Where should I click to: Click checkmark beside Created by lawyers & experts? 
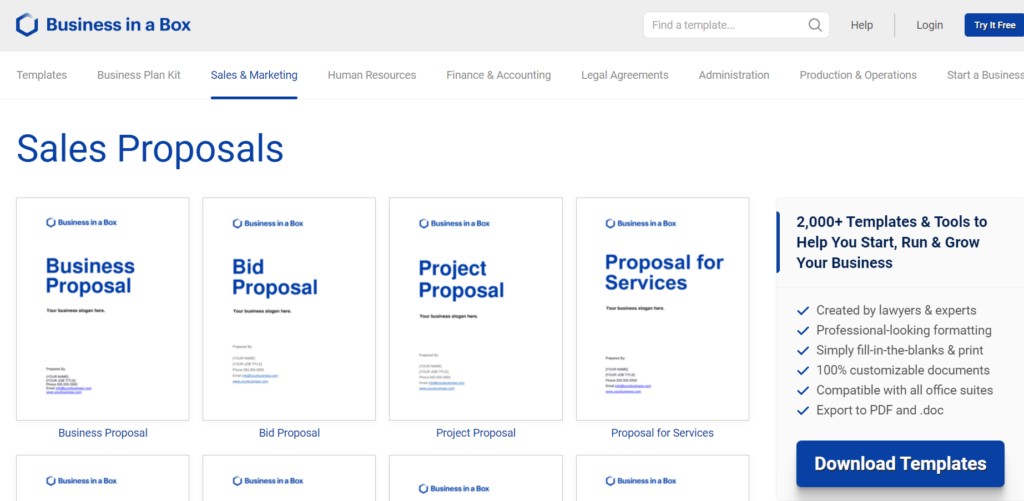coord(803,310)
